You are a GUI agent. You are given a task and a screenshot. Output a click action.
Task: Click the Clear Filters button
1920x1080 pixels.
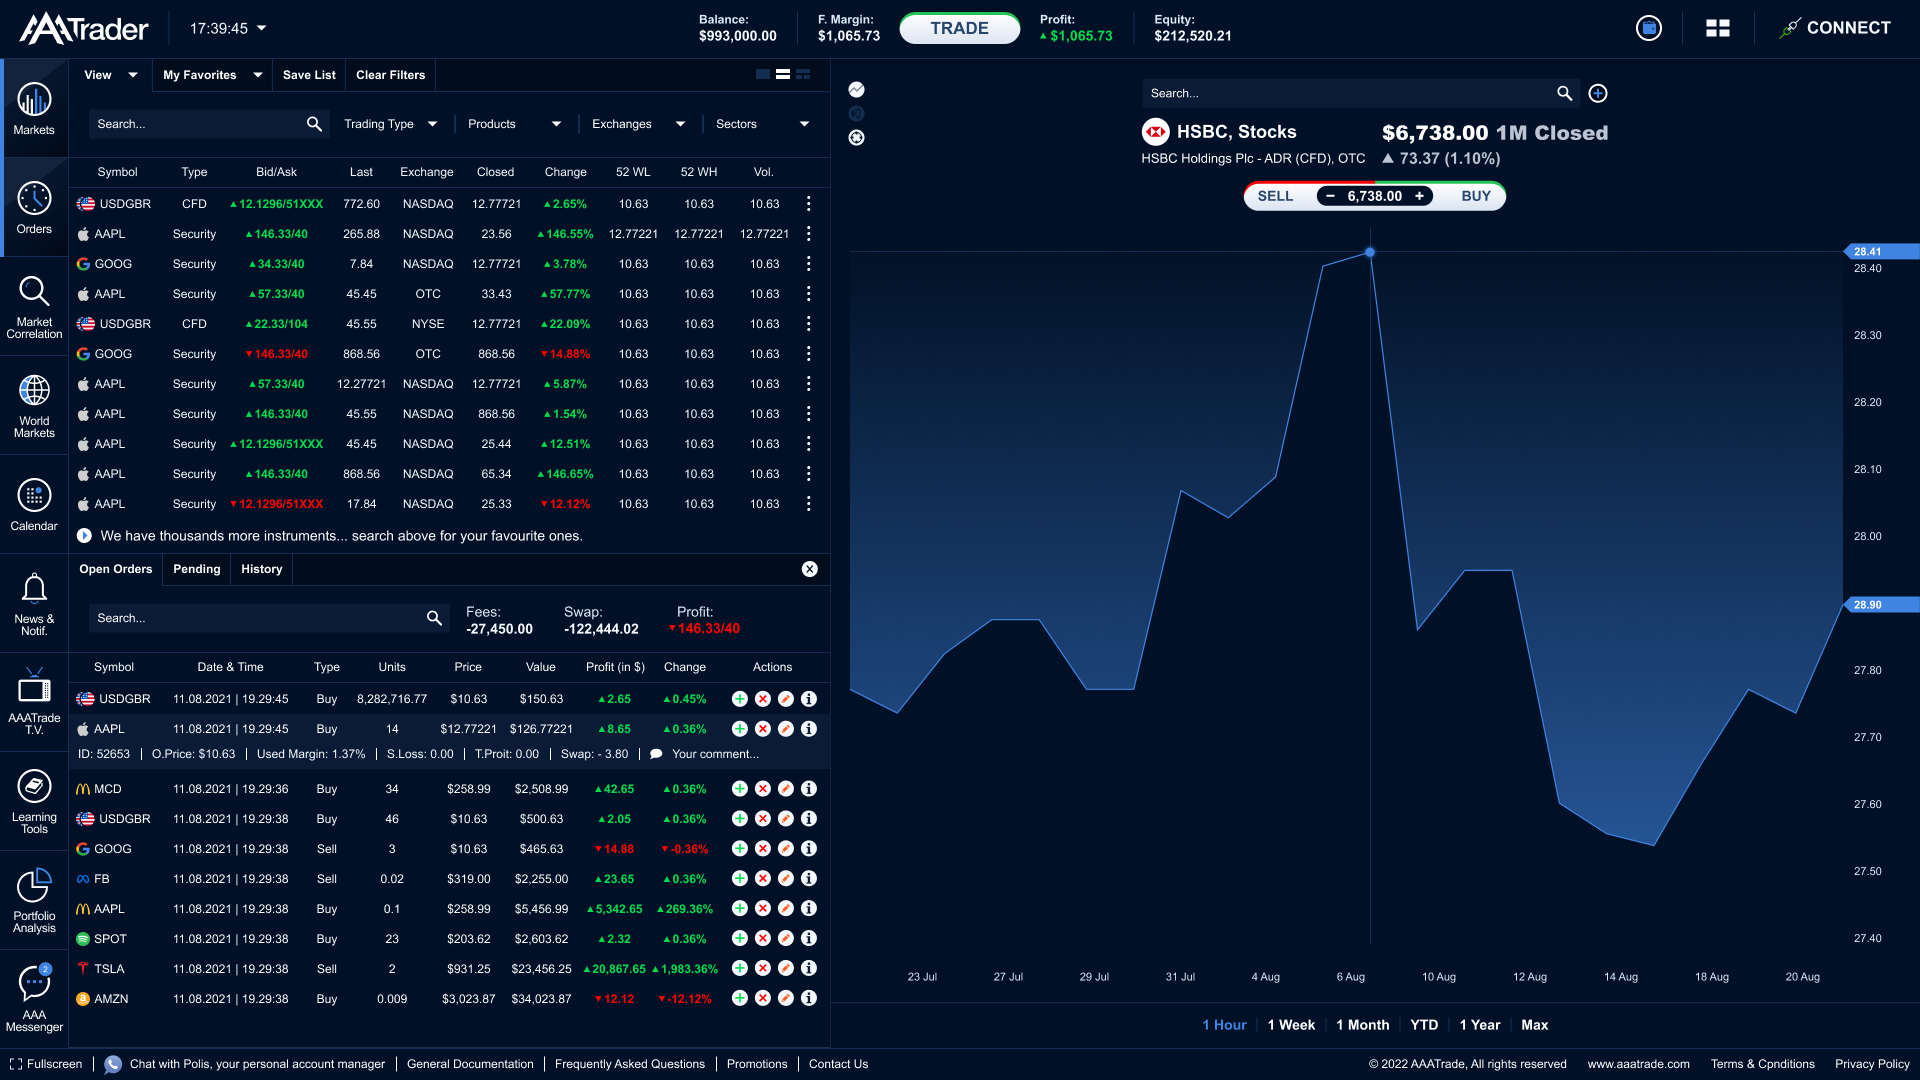click(390, 75)
